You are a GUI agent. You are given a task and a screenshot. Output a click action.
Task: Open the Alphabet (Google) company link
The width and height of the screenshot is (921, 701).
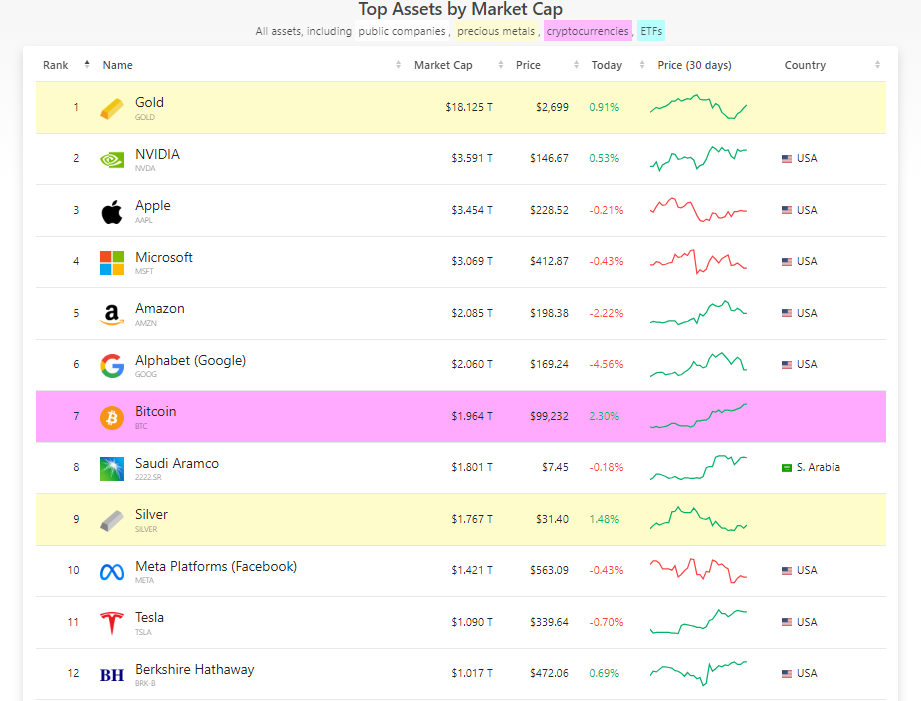(190, 360)
